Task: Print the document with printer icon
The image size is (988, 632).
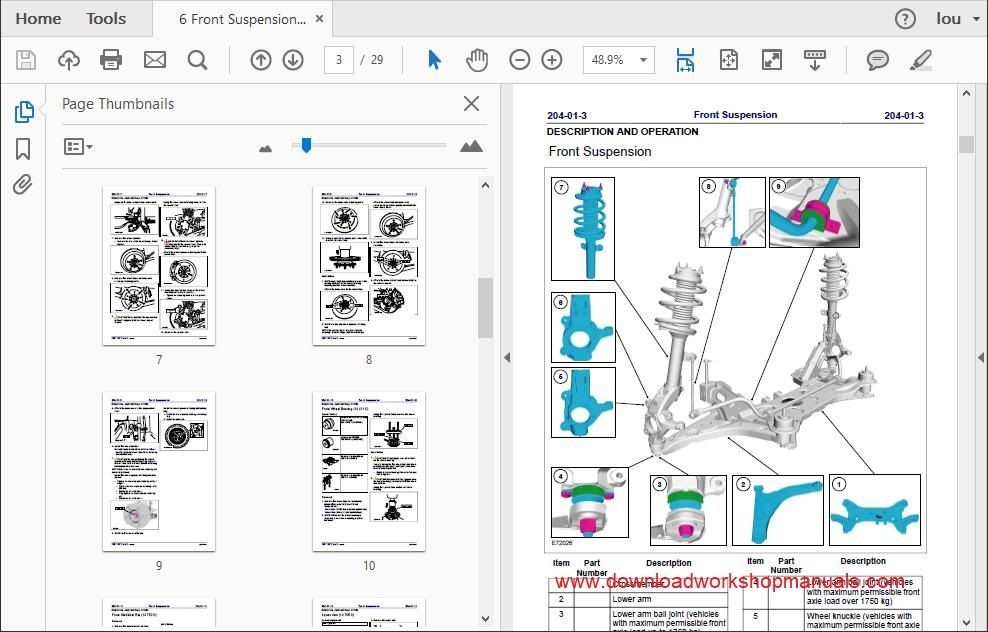Action: pyautogui.click(x=111, y=60)
